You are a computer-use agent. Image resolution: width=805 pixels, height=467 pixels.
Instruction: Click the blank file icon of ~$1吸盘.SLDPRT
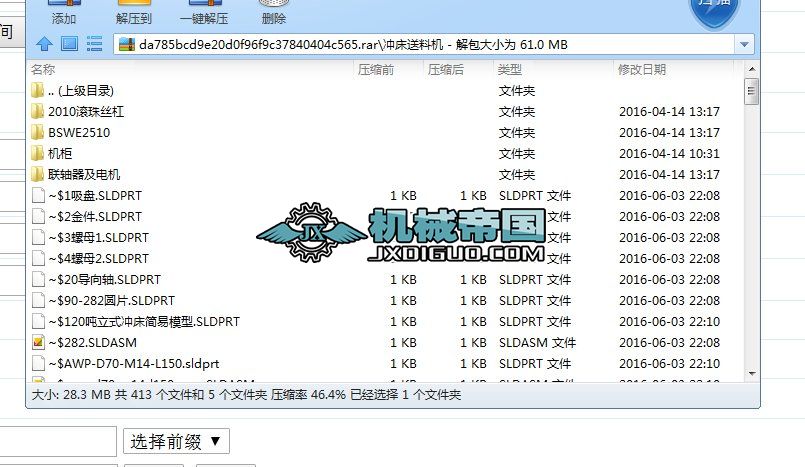tap(38, 196)
